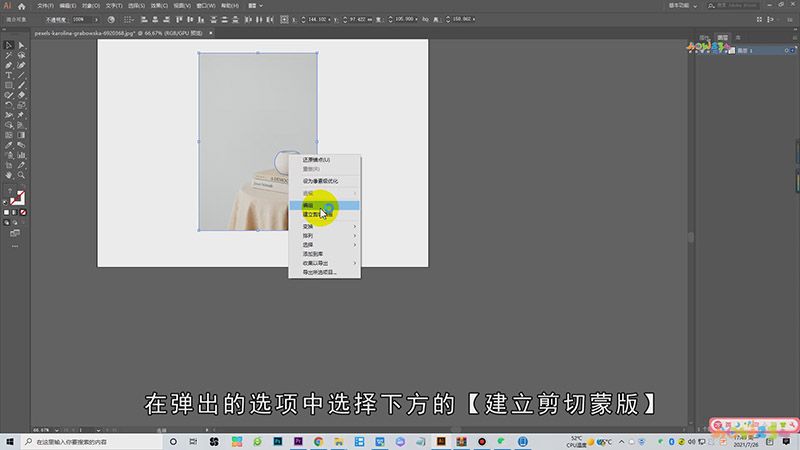Image resolution: width=800 pixels, height=450 pixels.
Task: Select the Rectangle tool
Action: pos(9,85)
